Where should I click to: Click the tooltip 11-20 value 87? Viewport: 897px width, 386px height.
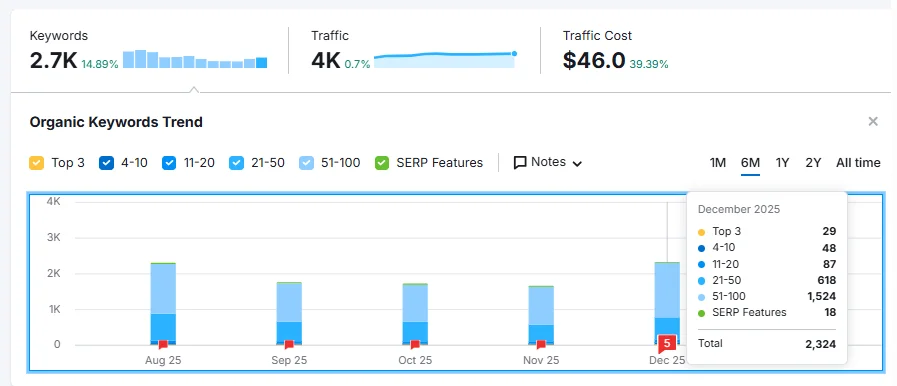point(829,264)
